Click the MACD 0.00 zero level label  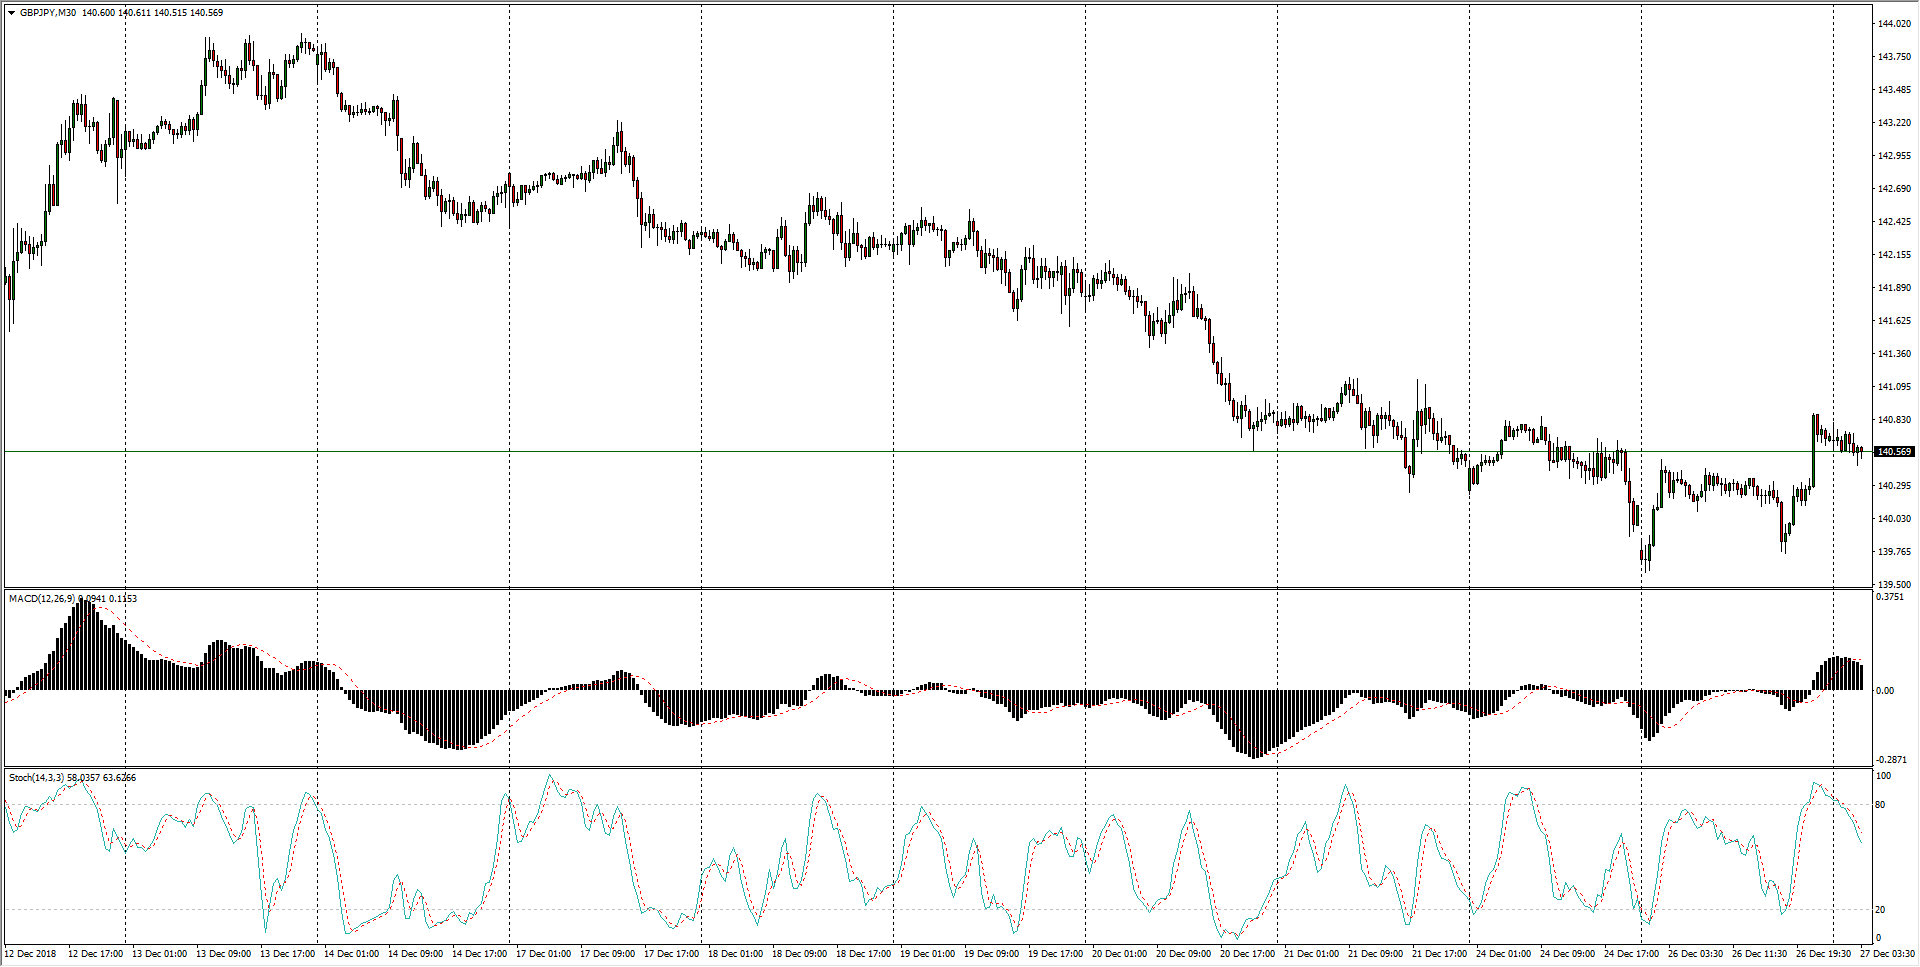[x=1884, y=691]
